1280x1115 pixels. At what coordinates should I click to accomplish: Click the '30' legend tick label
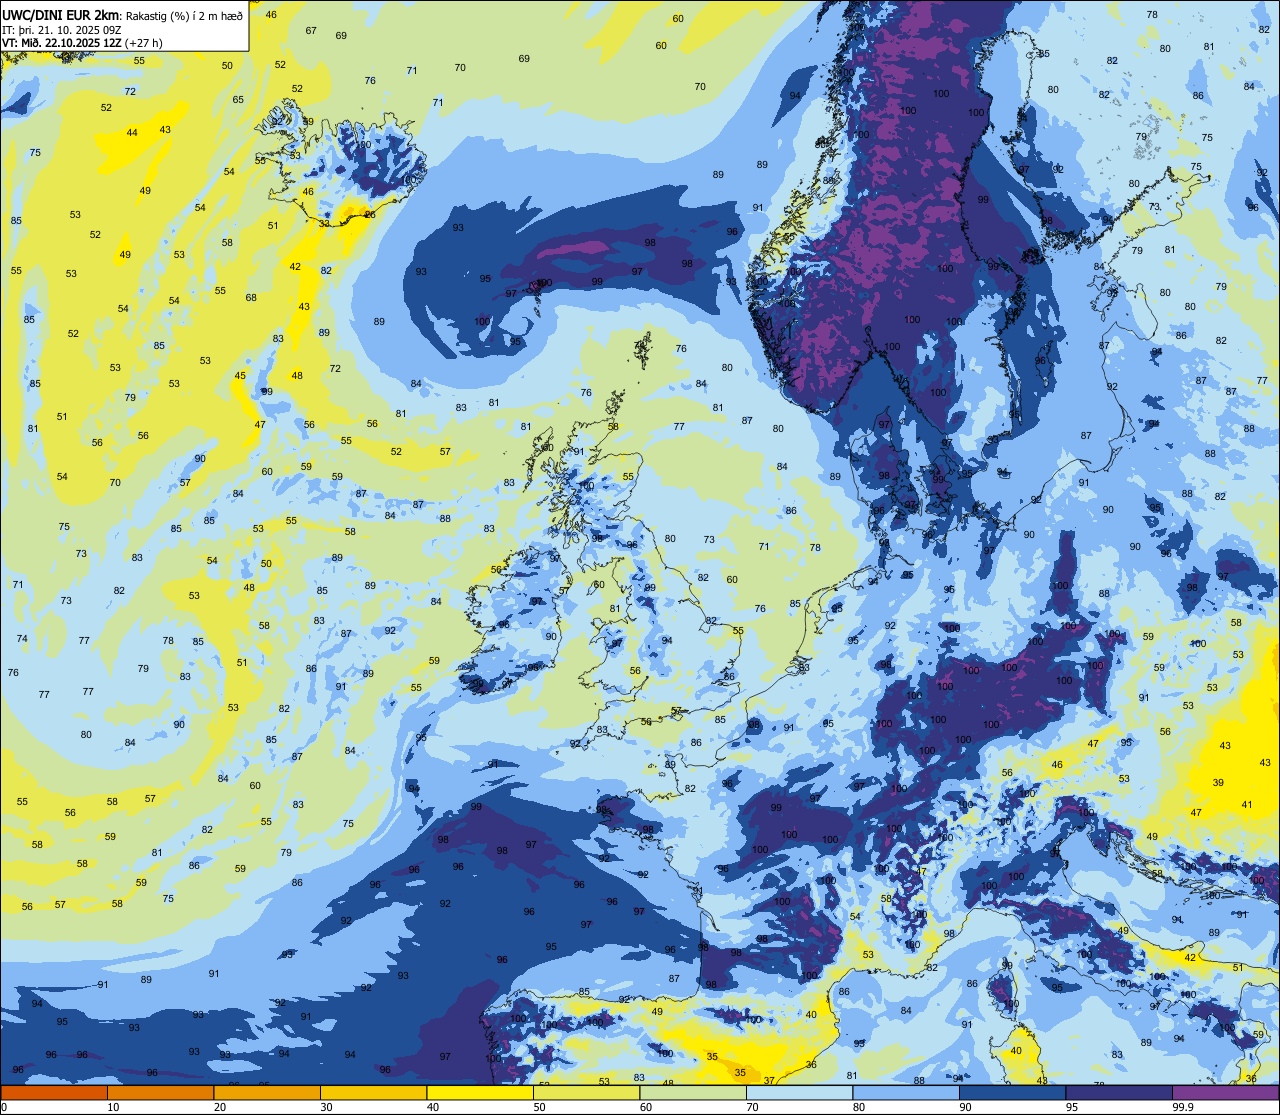tap(326, 1107)
